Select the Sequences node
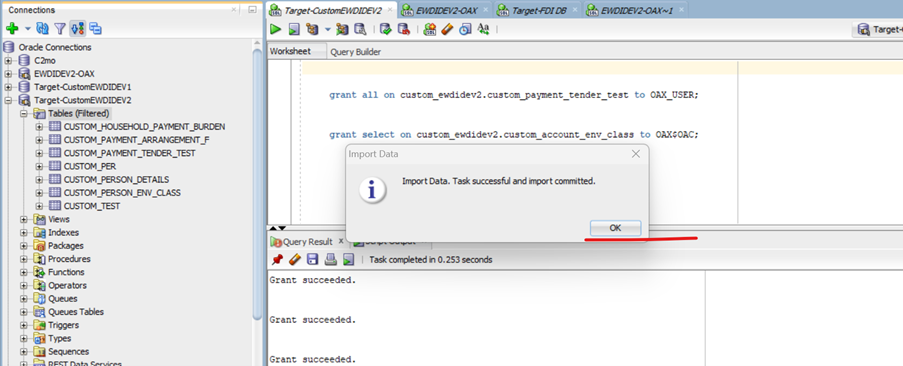 tap(69, 352)
